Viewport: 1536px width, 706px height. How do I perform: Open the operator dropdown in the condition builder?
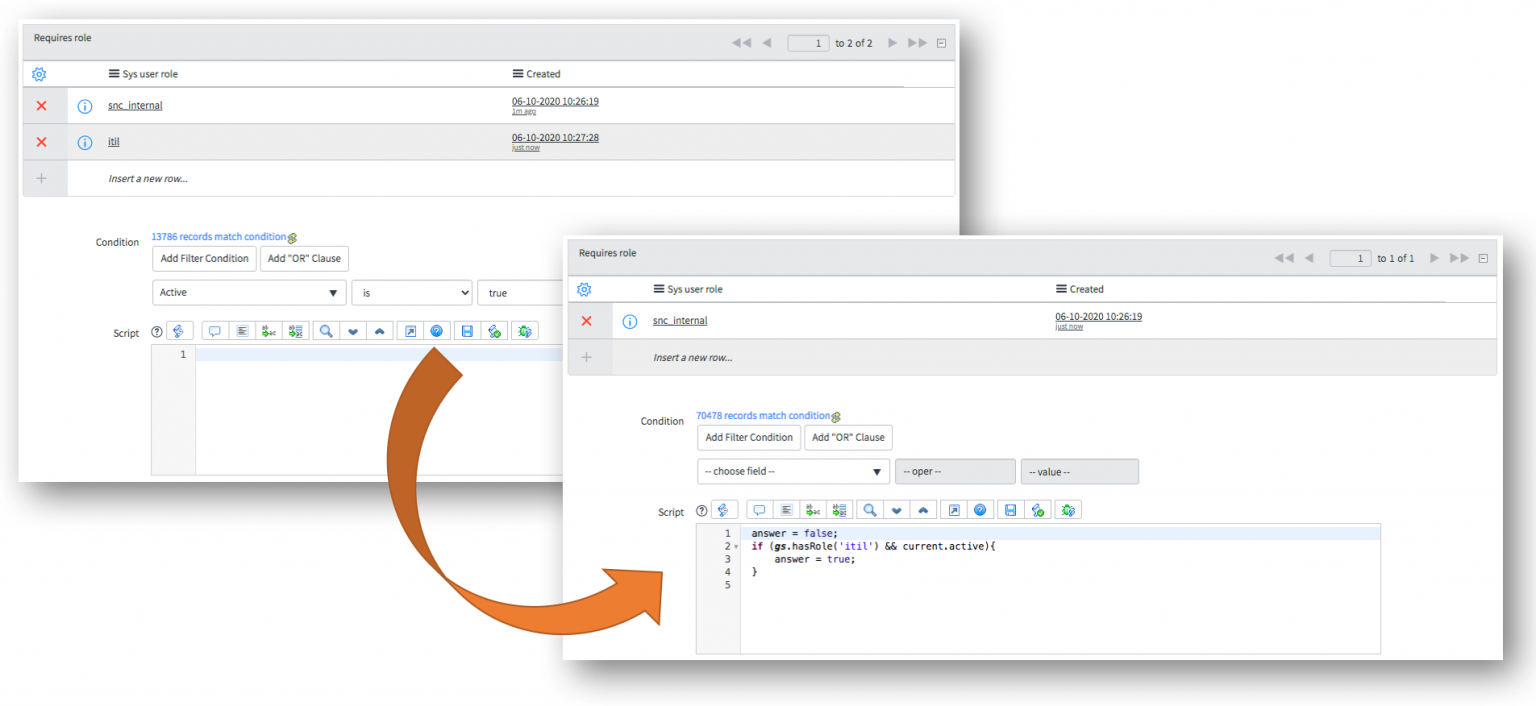pyautogui.click(x=954, y=471)
